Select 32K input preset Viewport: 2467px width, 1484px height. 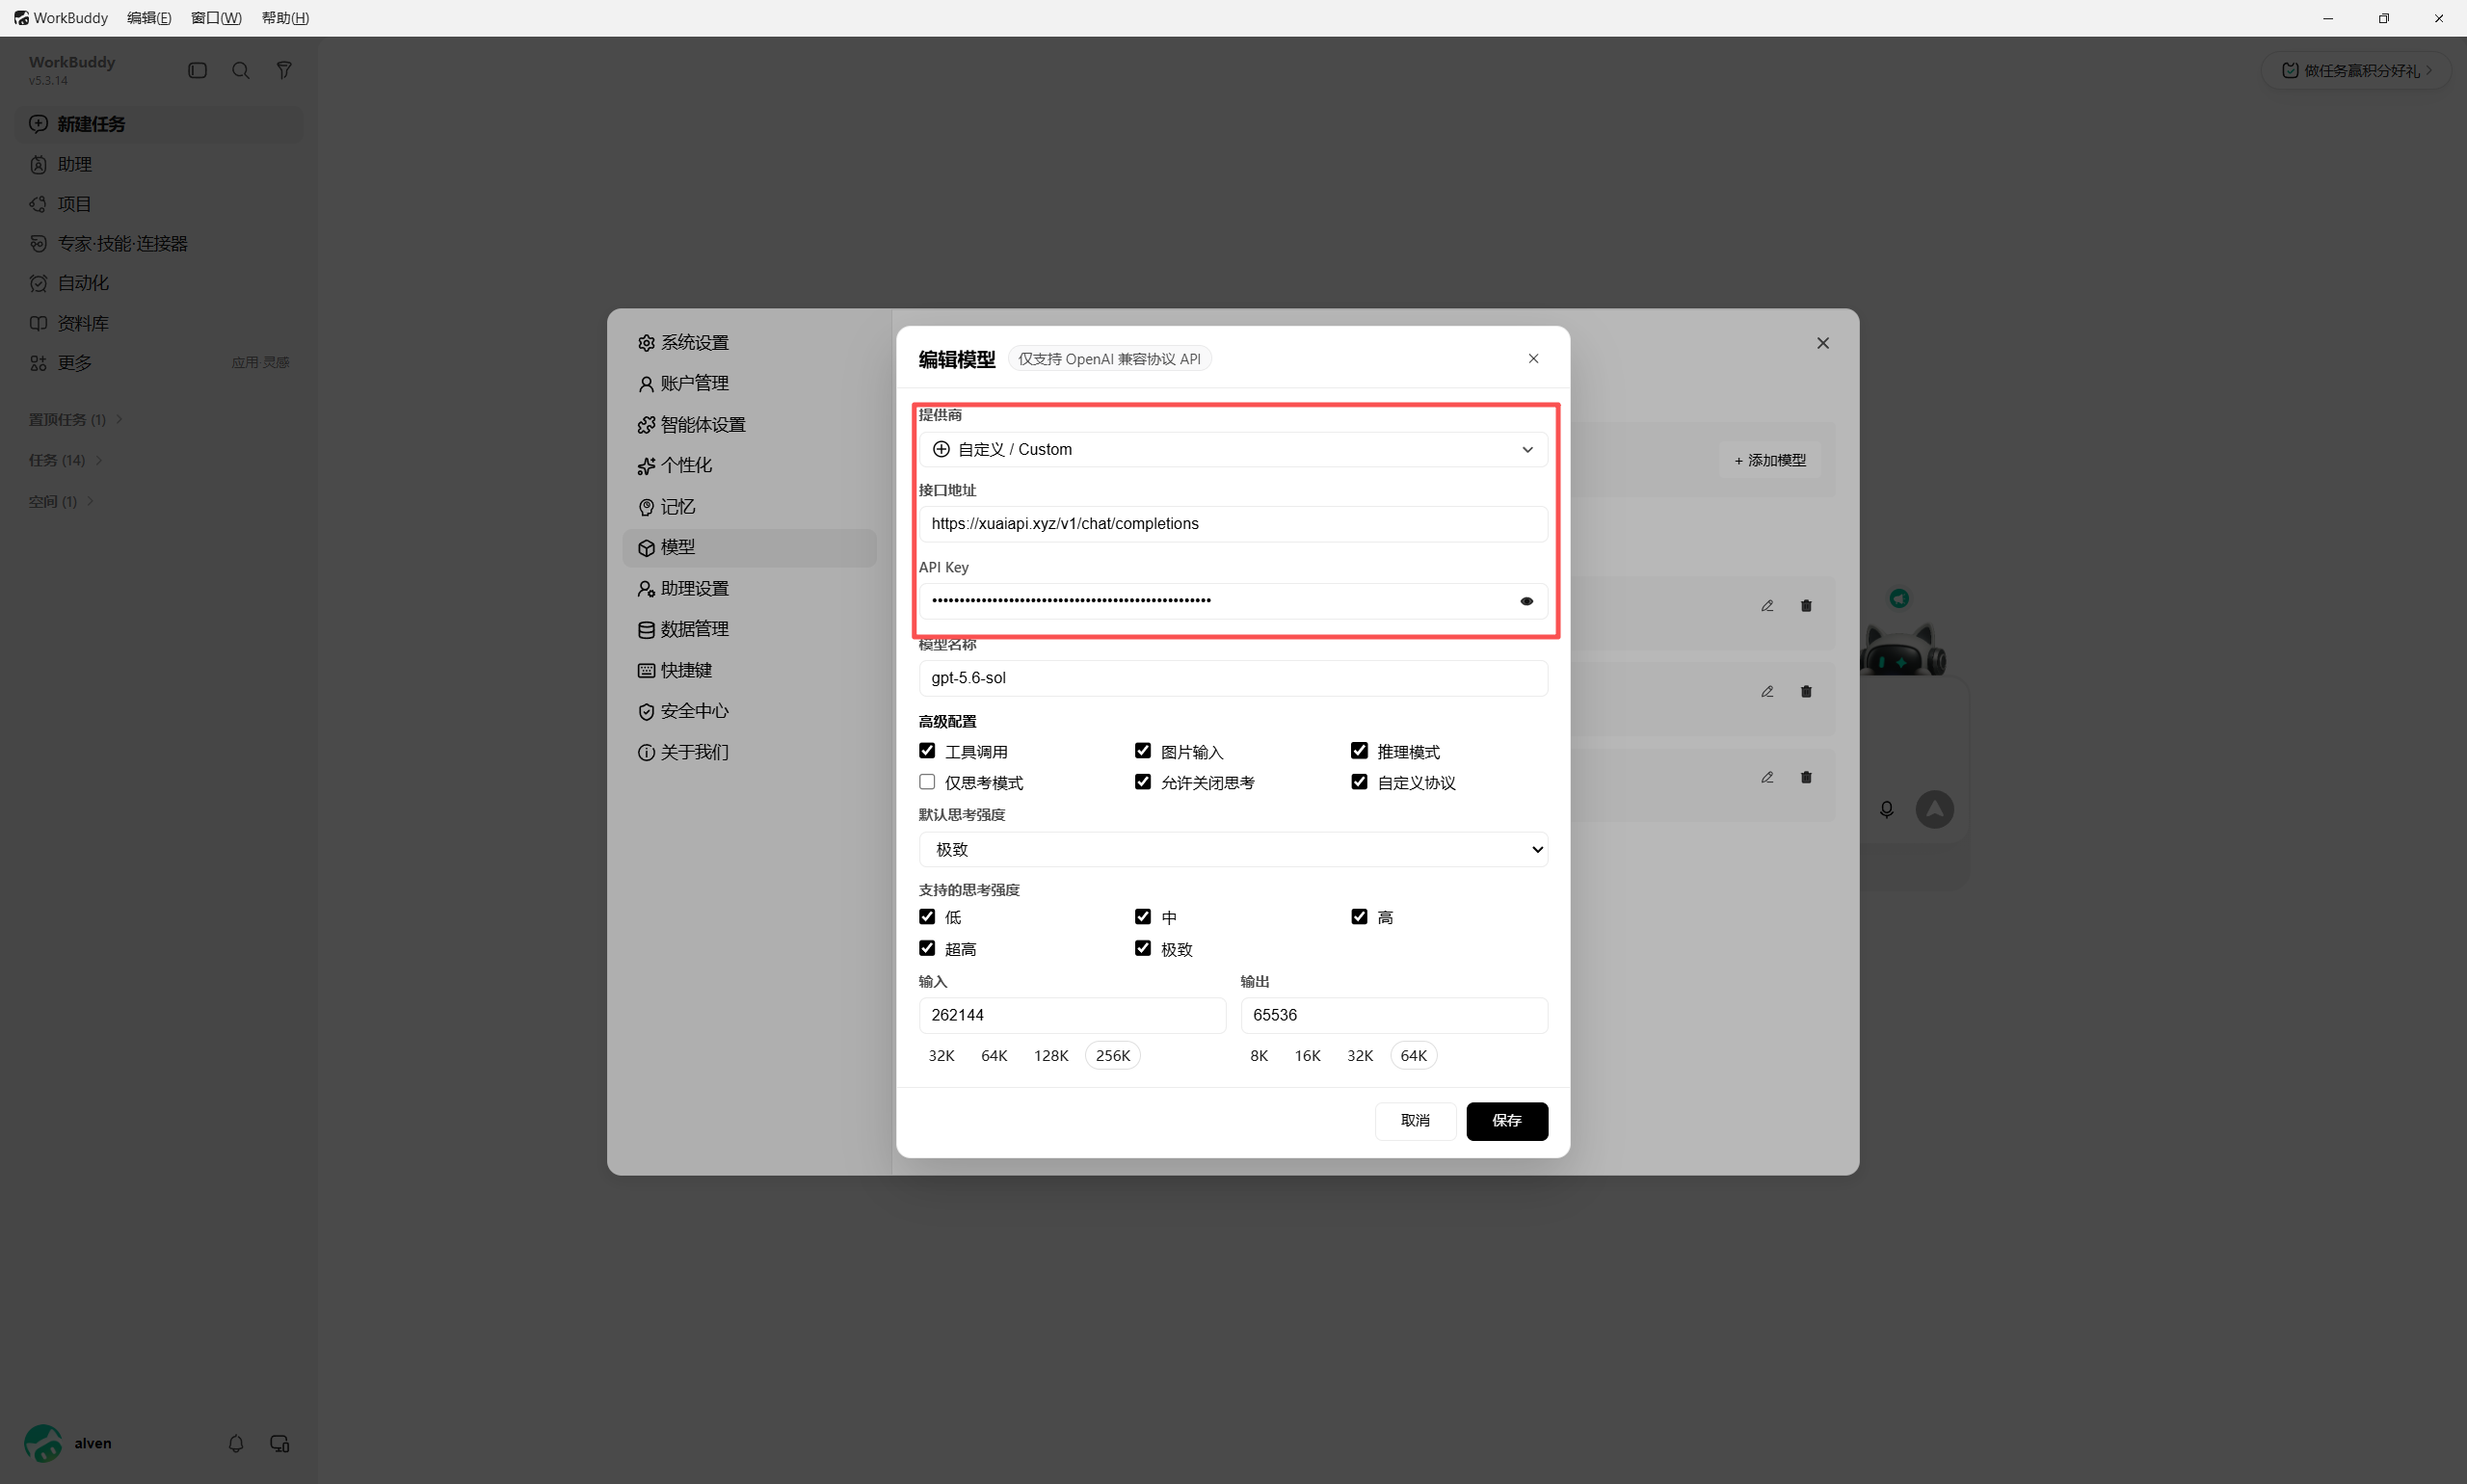pyautogui.click(x=941, y=1056)
